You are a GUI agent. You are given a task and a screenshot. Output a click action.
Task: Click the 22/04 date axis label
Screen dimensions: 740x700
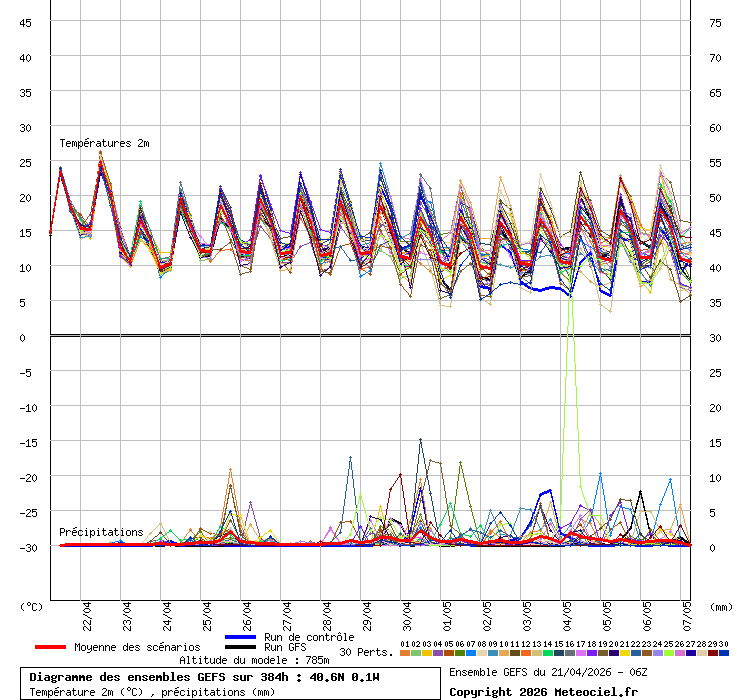click(x=88, y=613)
